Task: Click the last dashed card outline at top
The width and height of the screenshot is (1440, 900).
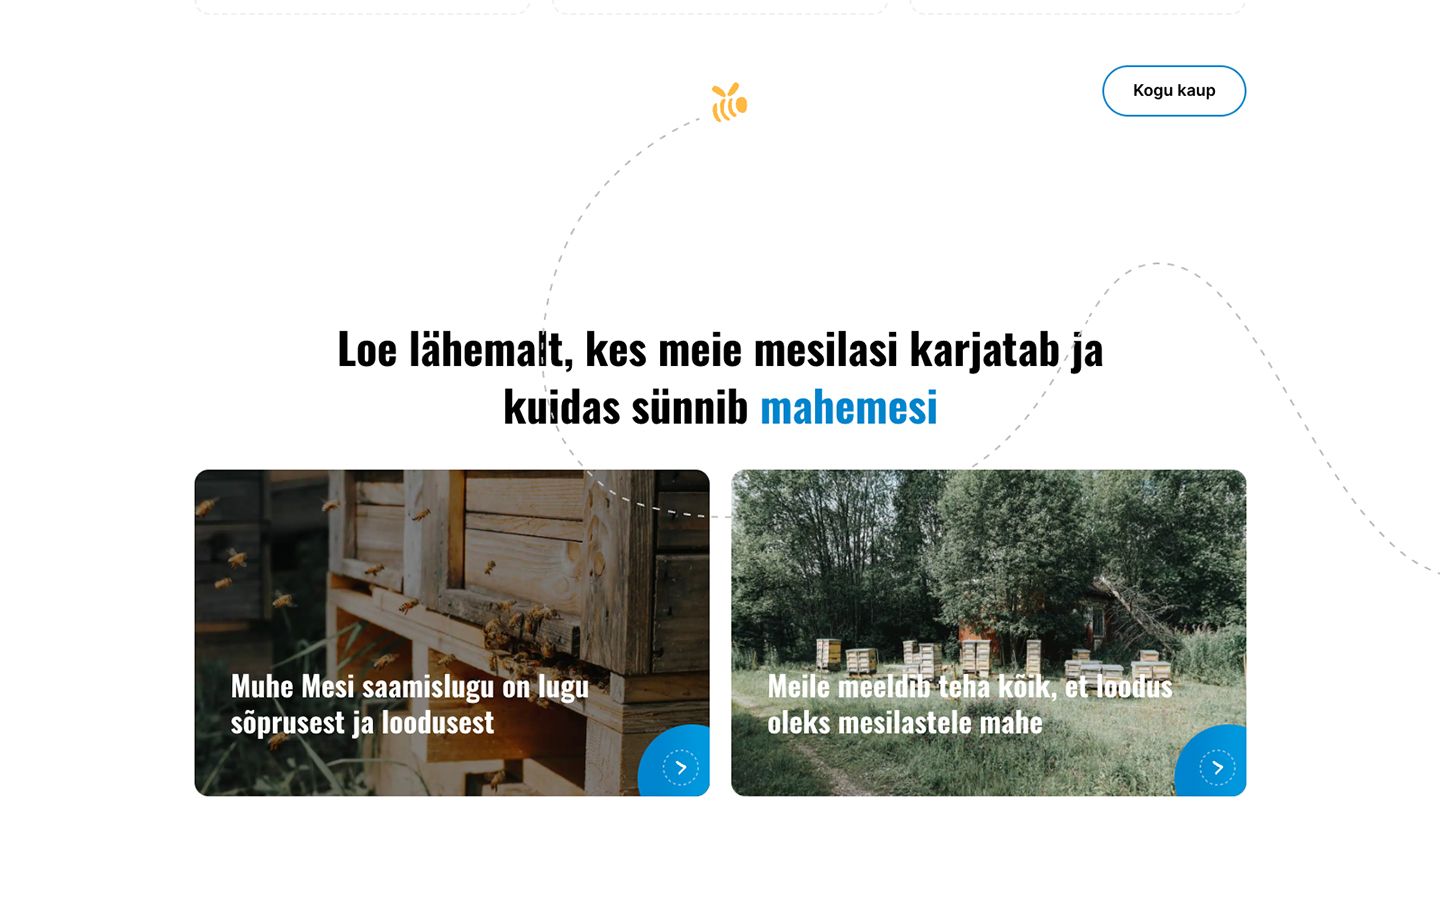Action: 1078,7
